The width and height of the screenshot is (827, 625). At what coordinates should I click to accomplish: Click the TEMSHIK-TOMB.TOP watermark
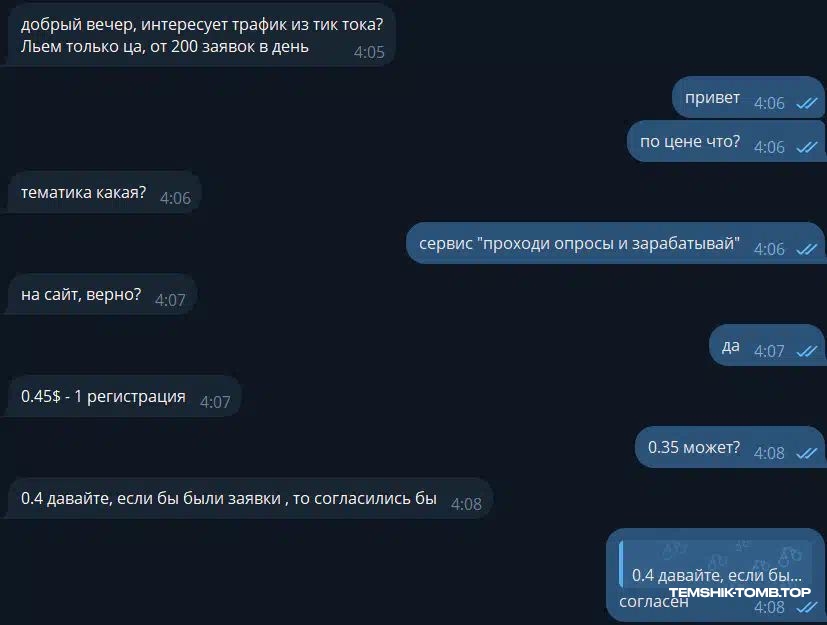740,592
